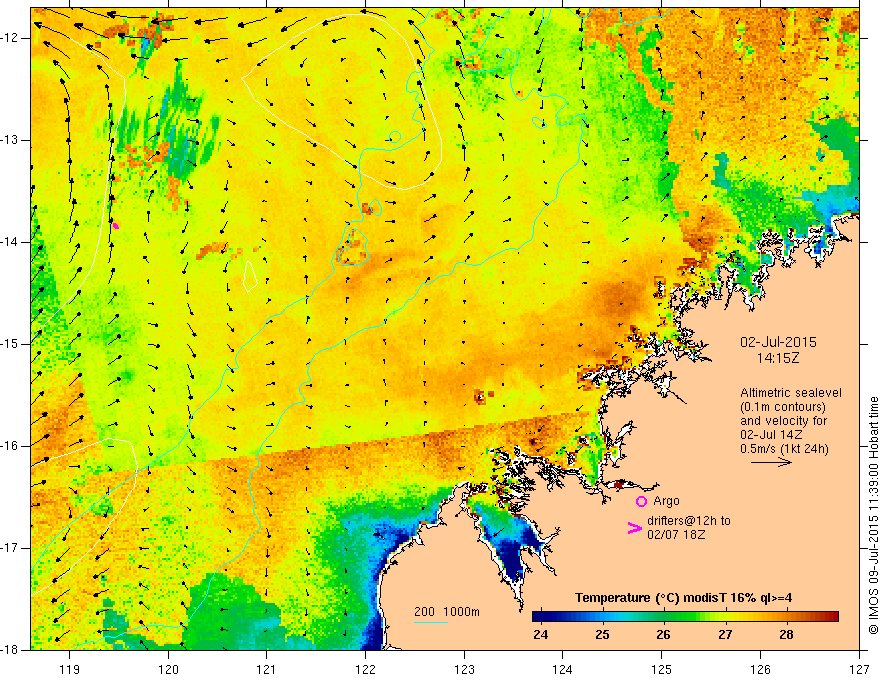The width and height of the screenshot is (880, 680).
Task: Click the cyan isobath legend line under 200 1000m
Action: [x=430, y=622]
